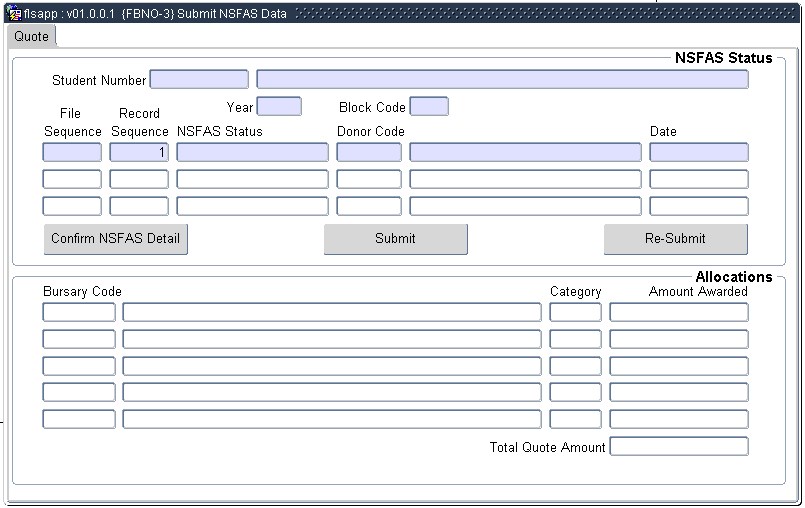Viewport: 805px width, 508px height.
Task: Switch to the Quote tab
Action: pyautogui.click(x=31, y=36)
